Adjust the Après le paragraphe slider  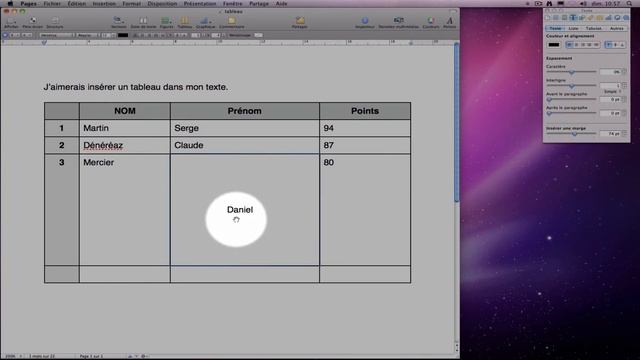[x=571, y=113]
